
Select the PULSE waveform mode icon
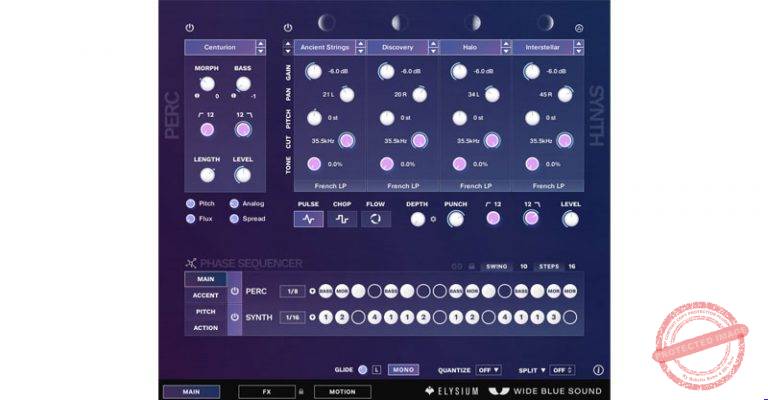coord(309,219)
